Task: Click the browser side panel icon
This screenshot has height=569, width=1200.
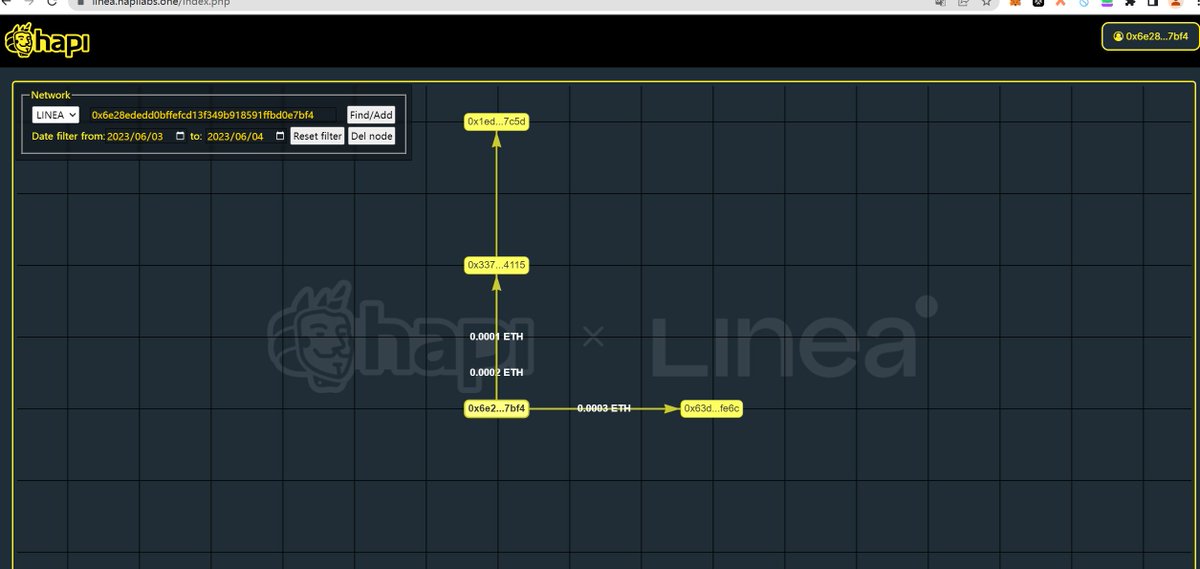Action: coord(1154,4)
